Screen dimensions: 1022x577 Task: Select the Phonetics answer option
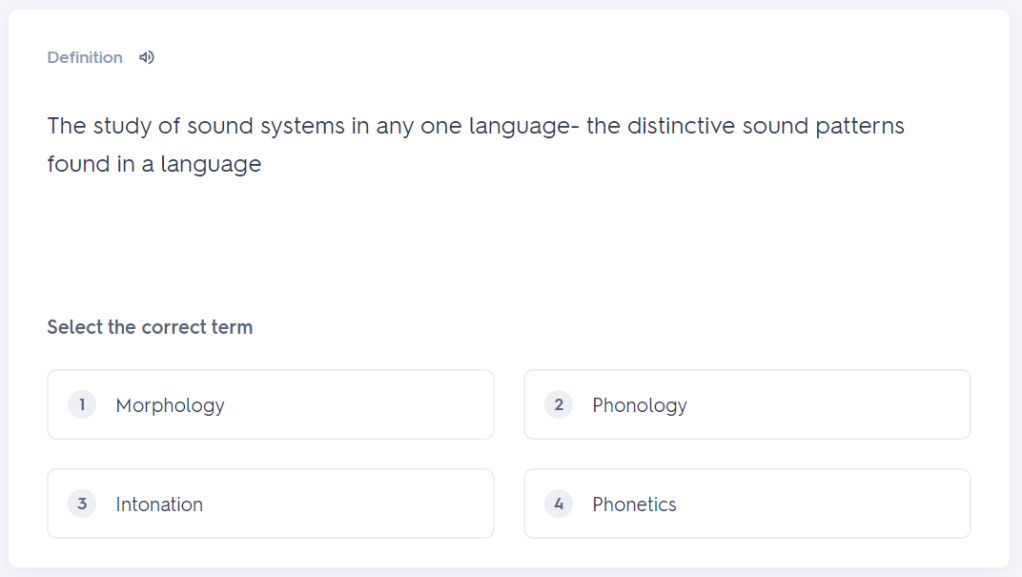[x=747, y=504]
